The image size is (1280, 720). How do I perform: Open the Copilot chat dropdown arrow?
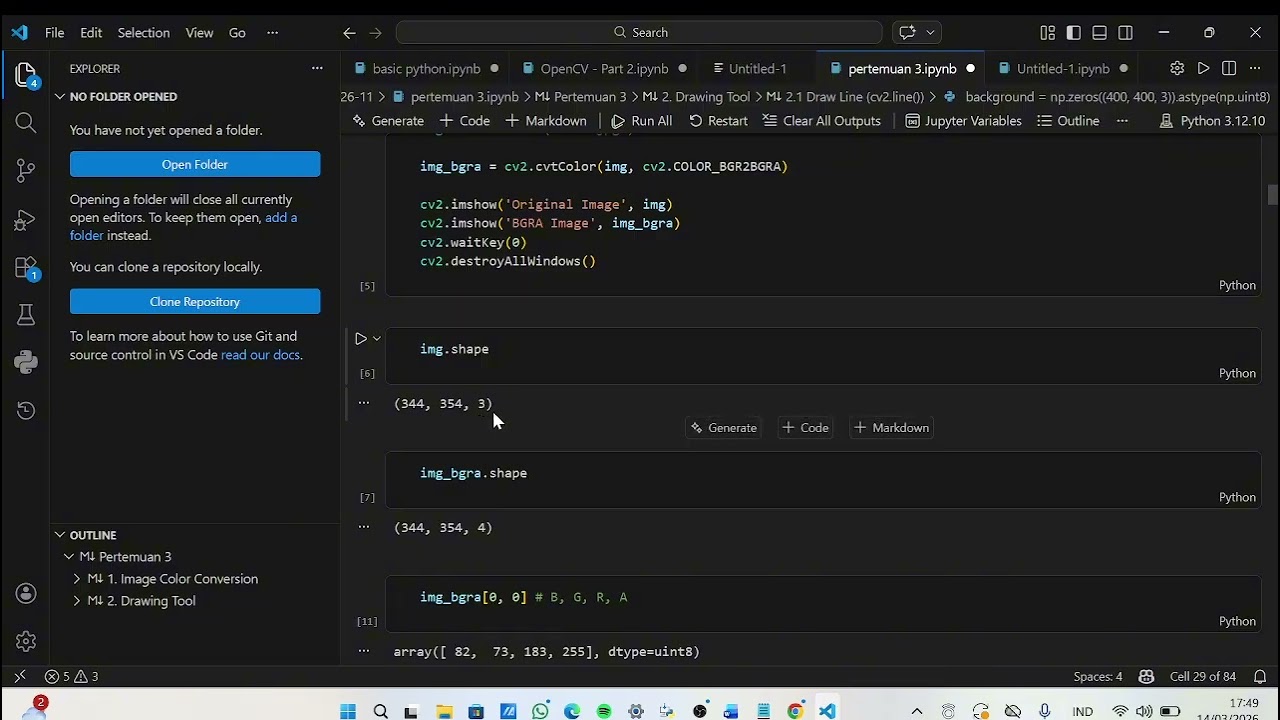pos(930,33)
